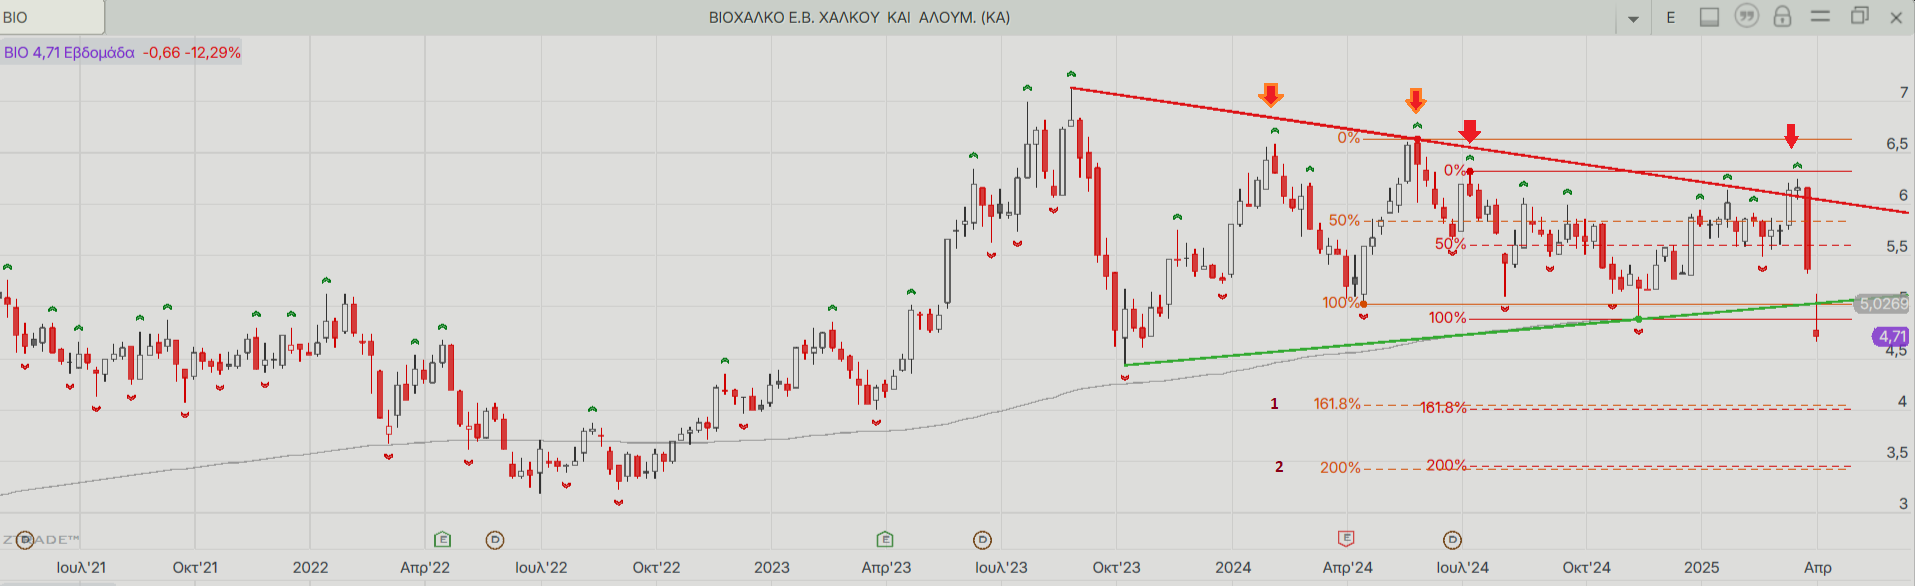The width and height of the screenshot is (1915, 586).
Task: Select the first red down arrow near 2024
Action: pos(1270,95)
